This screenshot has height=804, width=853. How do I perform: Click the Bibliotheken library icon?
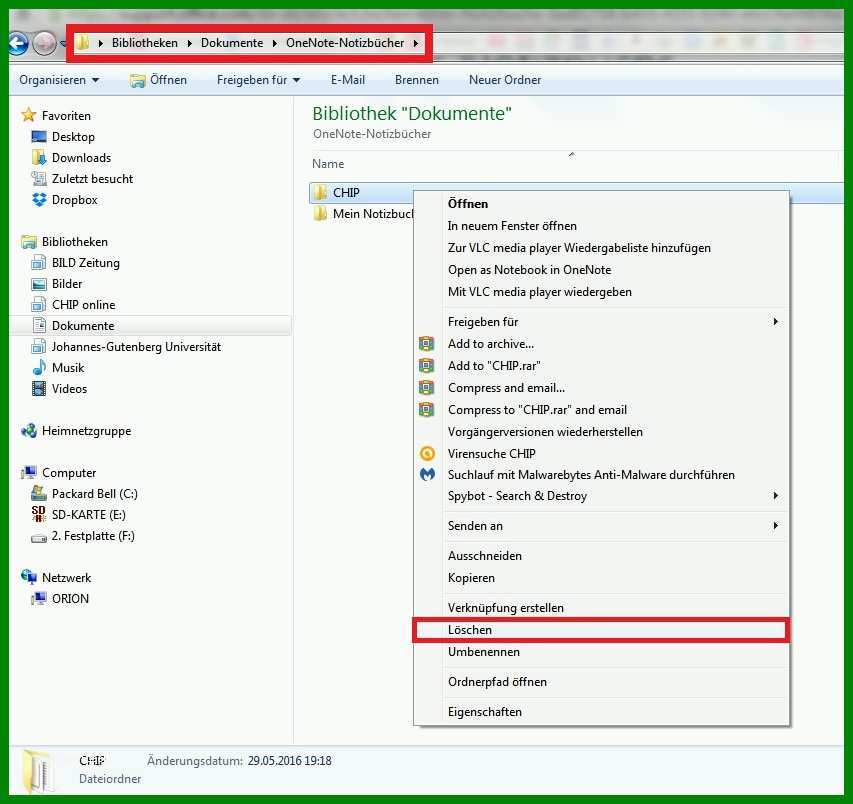[x=28, y=242]
